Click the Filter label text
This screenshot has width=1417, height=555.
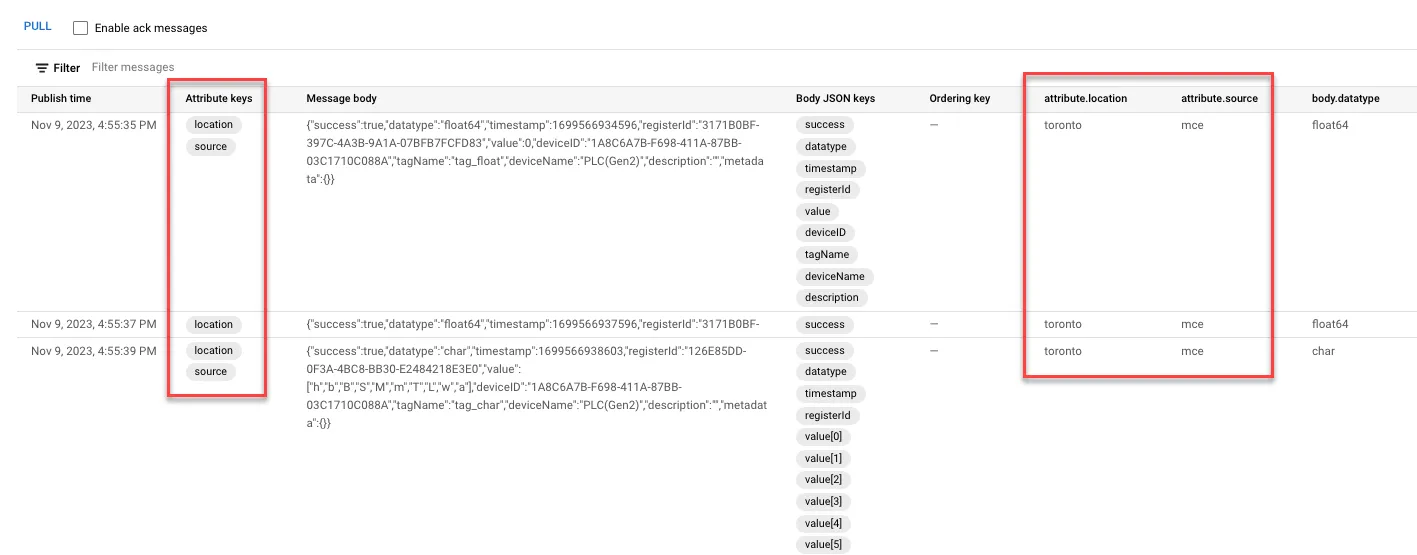click(67, 68)
